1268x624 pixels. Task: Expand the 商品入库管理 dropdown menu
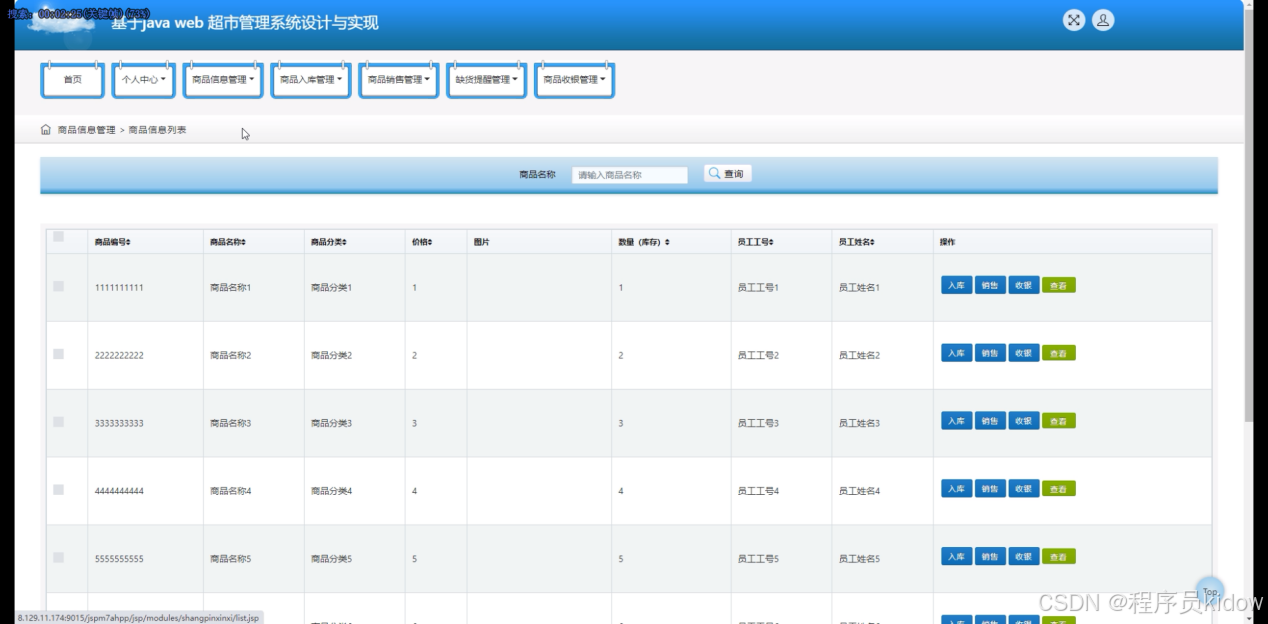(x=311, y=80)
